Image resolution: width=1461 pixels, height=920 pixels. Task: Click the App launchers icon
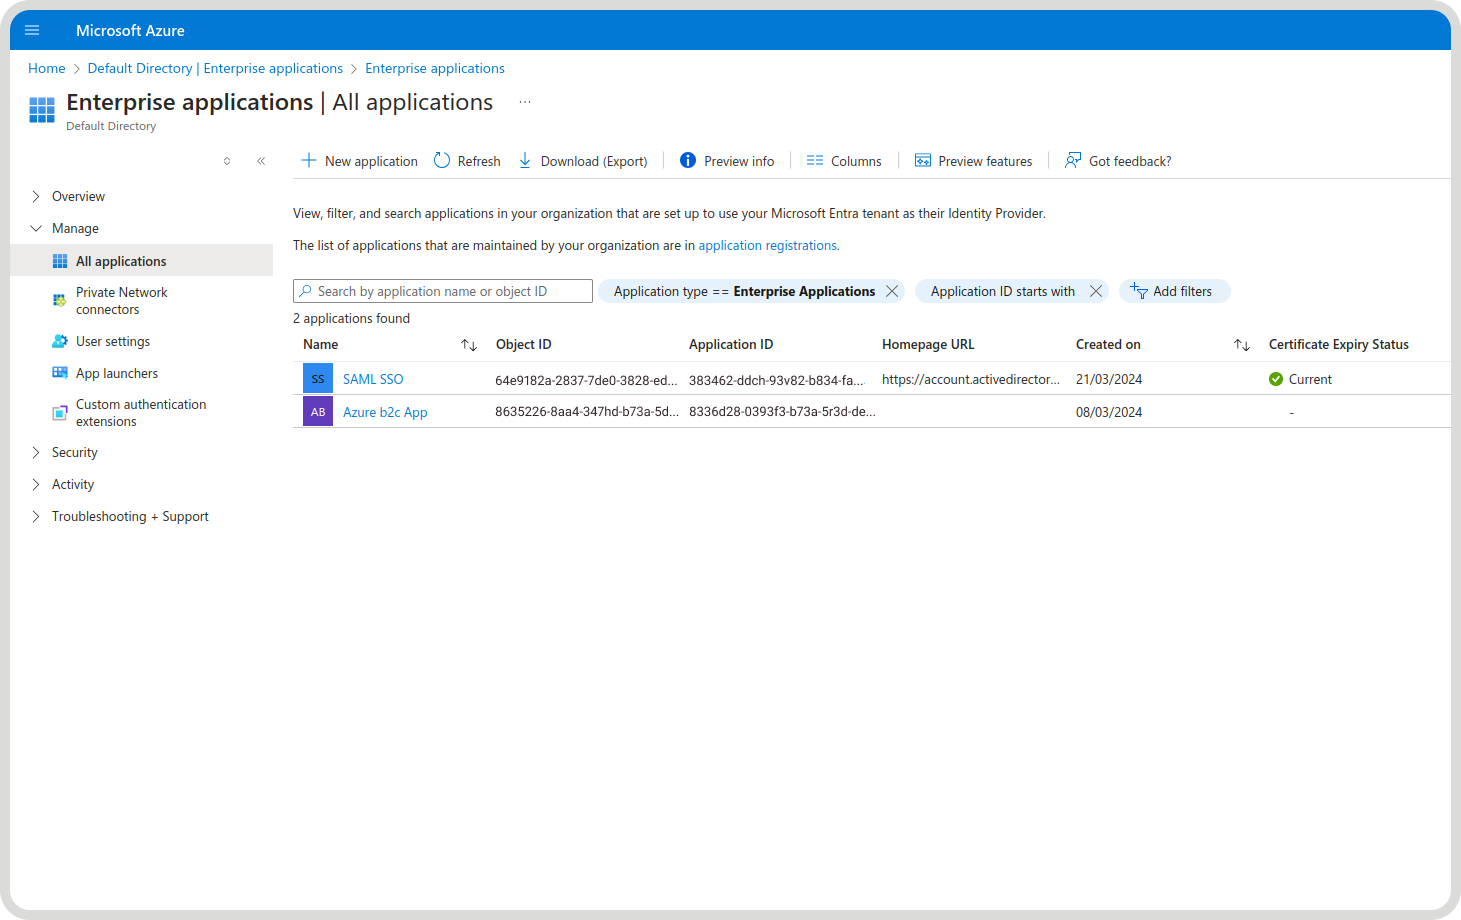tap(60, 373)
